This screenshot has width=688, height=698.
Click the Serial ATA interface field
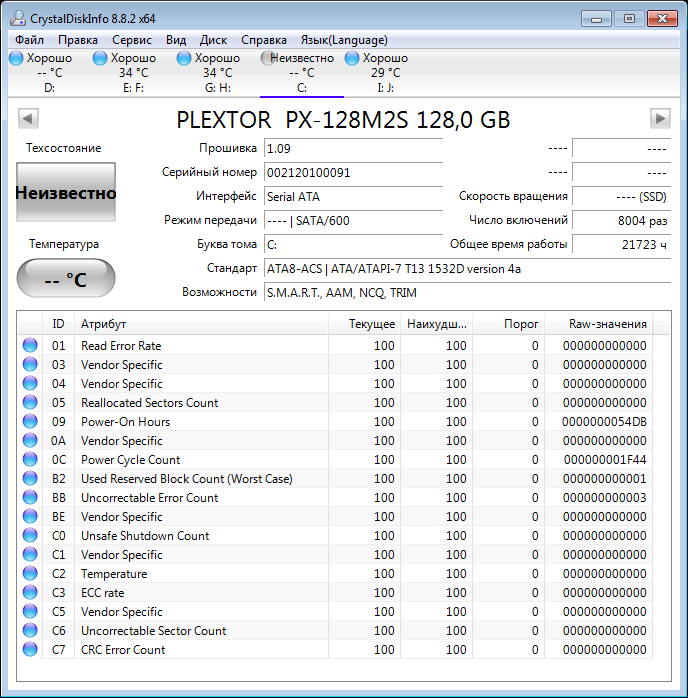tap(353, 197)
